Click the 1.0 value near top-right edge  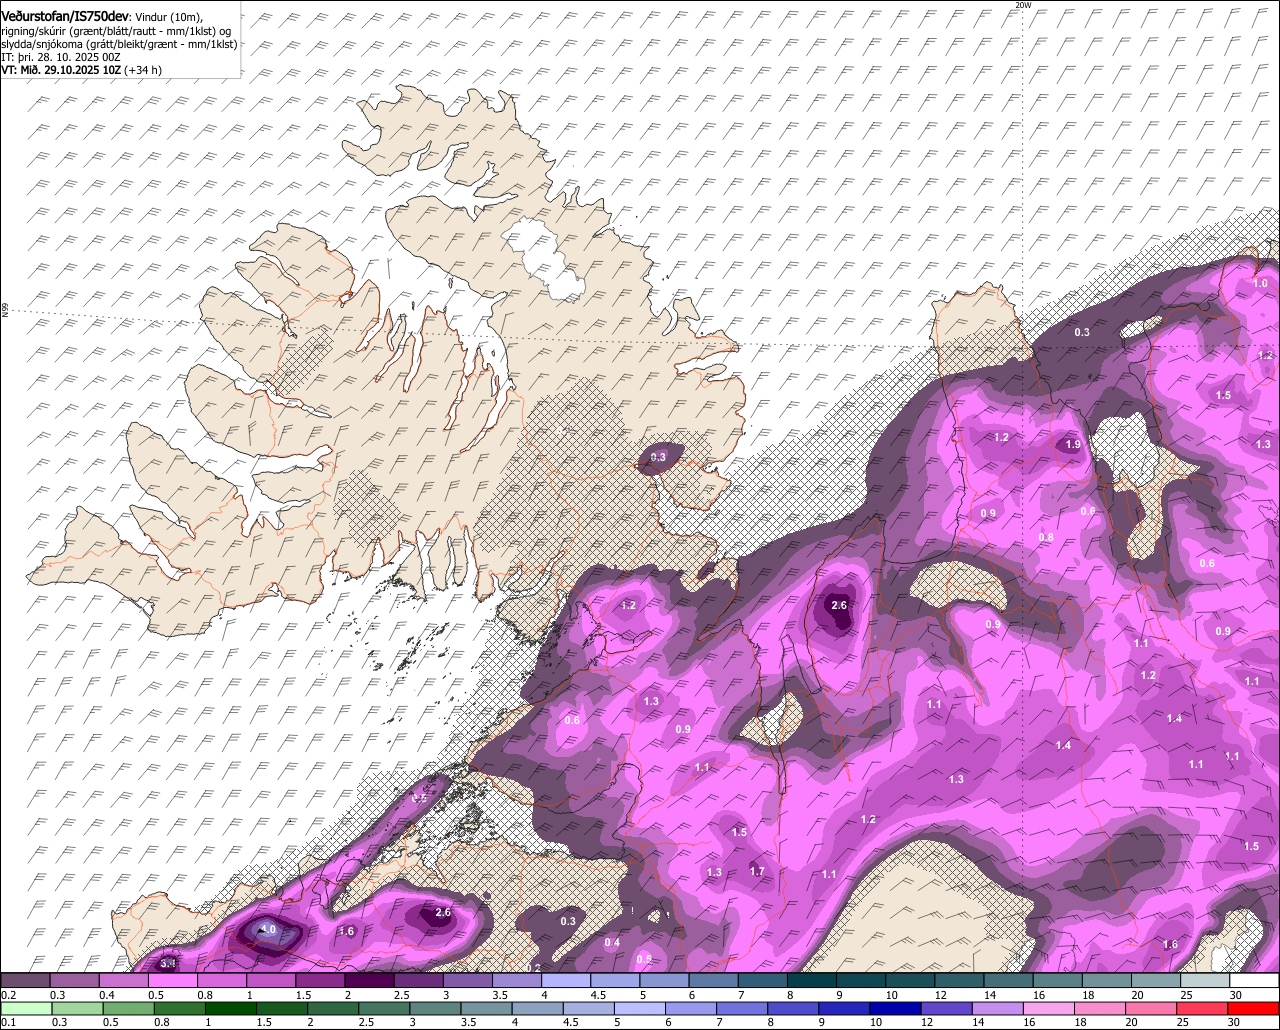[1260, 284]
